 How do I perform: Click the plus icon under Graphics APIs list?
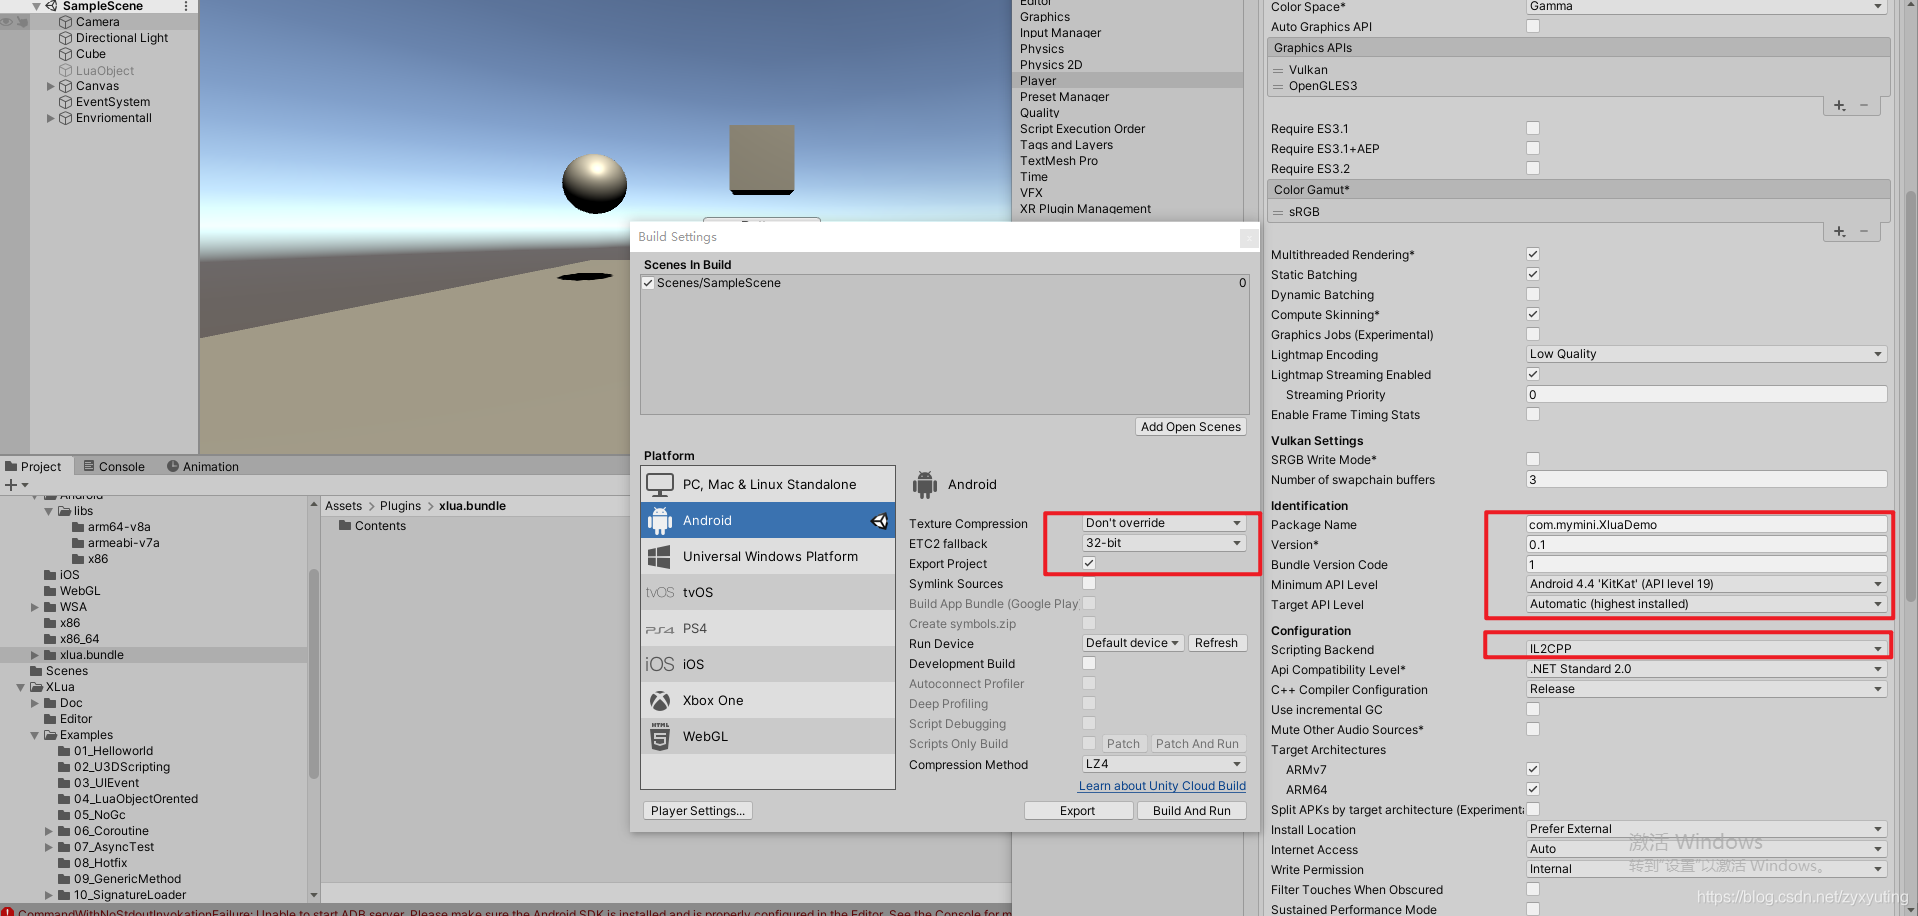point(1840,105)
